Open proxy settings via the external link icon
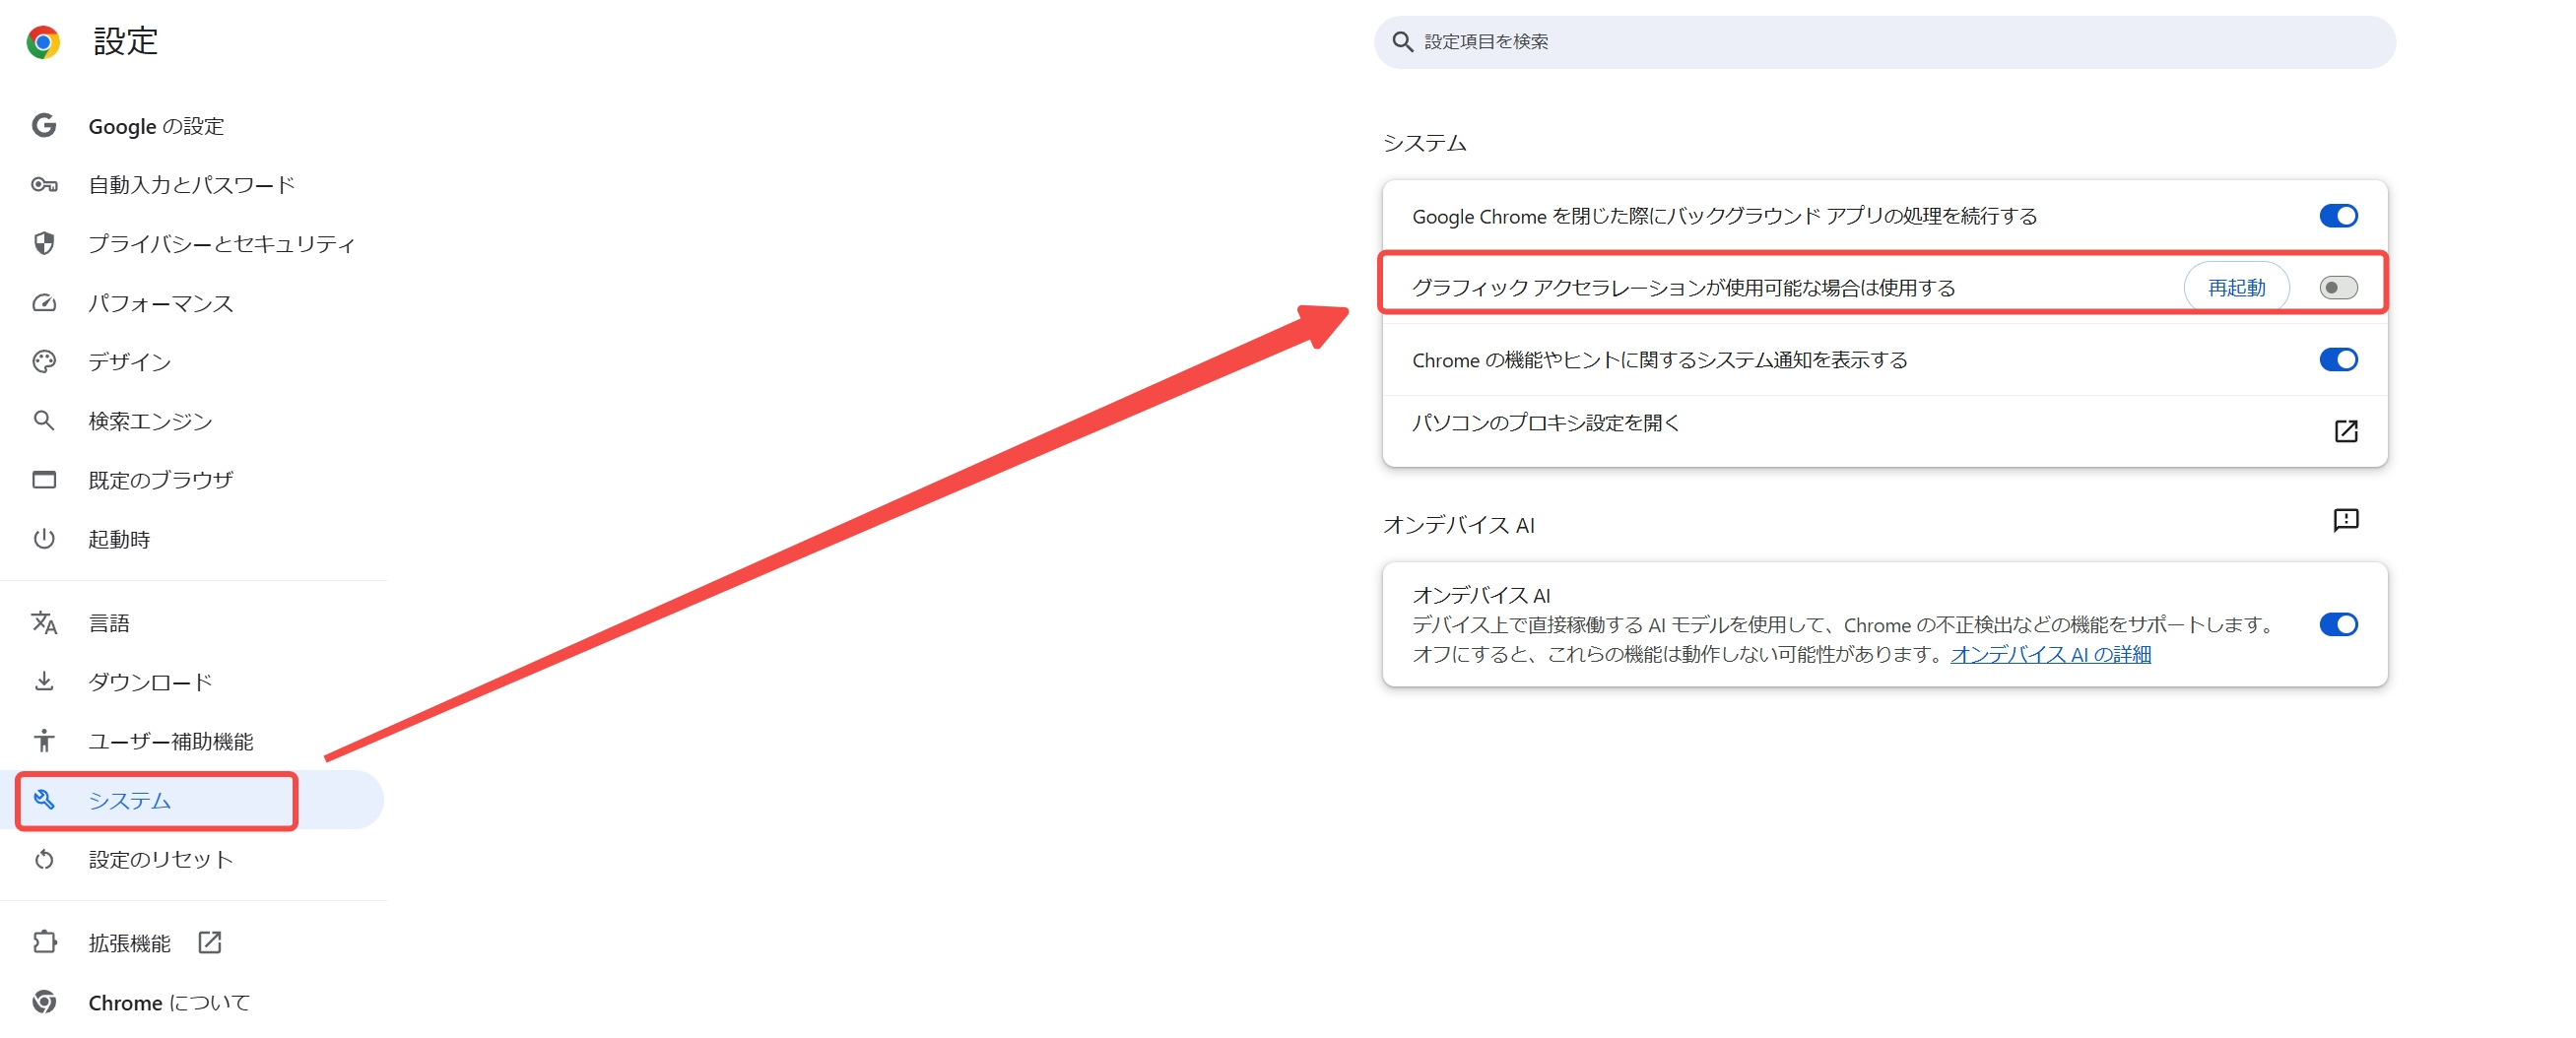Viewport: 2576px width, 1038px height. click(2346, 431)
